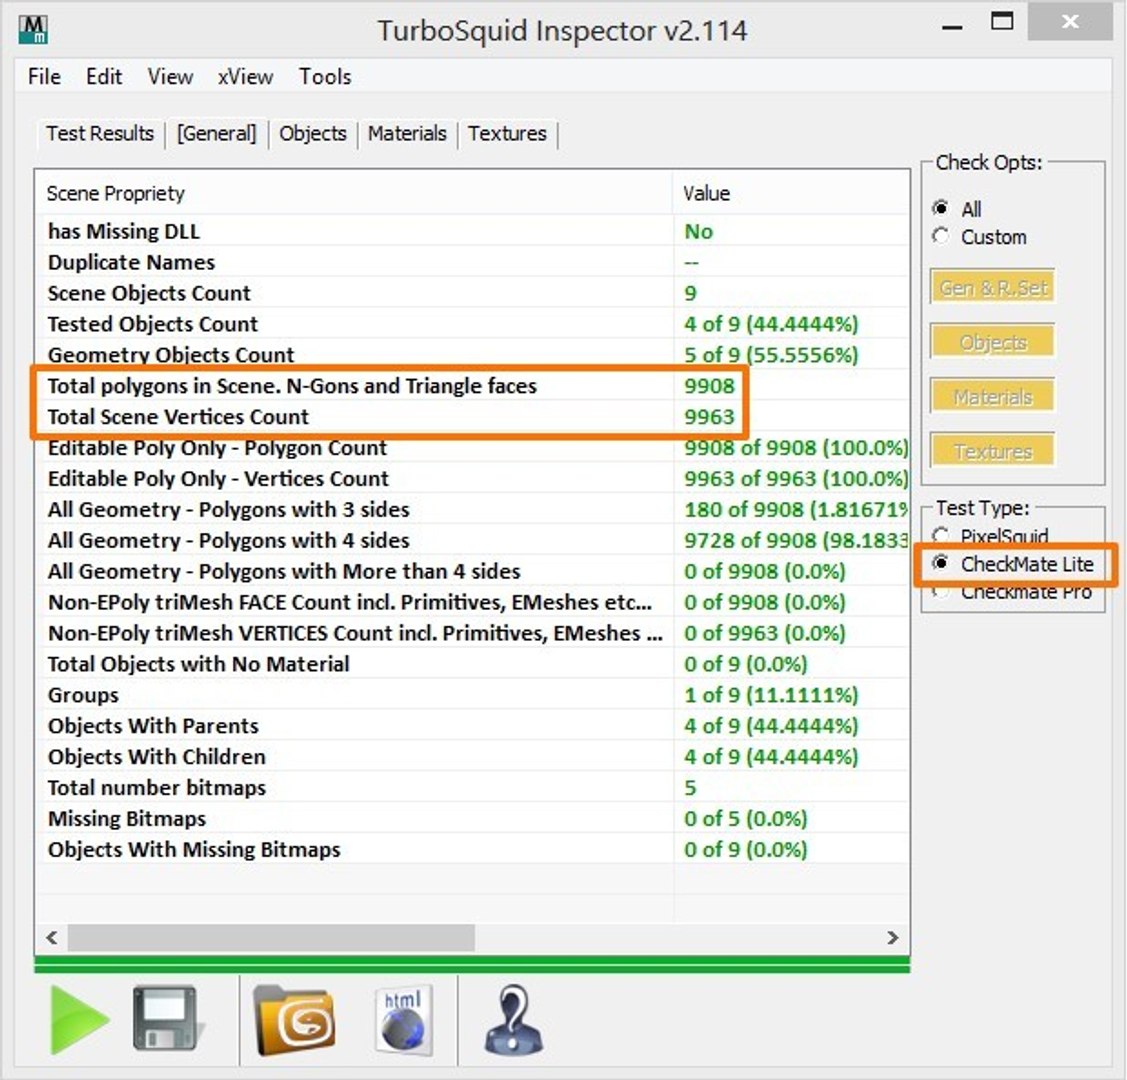Select the 'has Missing DLL' row
Screen dimensions: 1127x1080
point(472,231)
